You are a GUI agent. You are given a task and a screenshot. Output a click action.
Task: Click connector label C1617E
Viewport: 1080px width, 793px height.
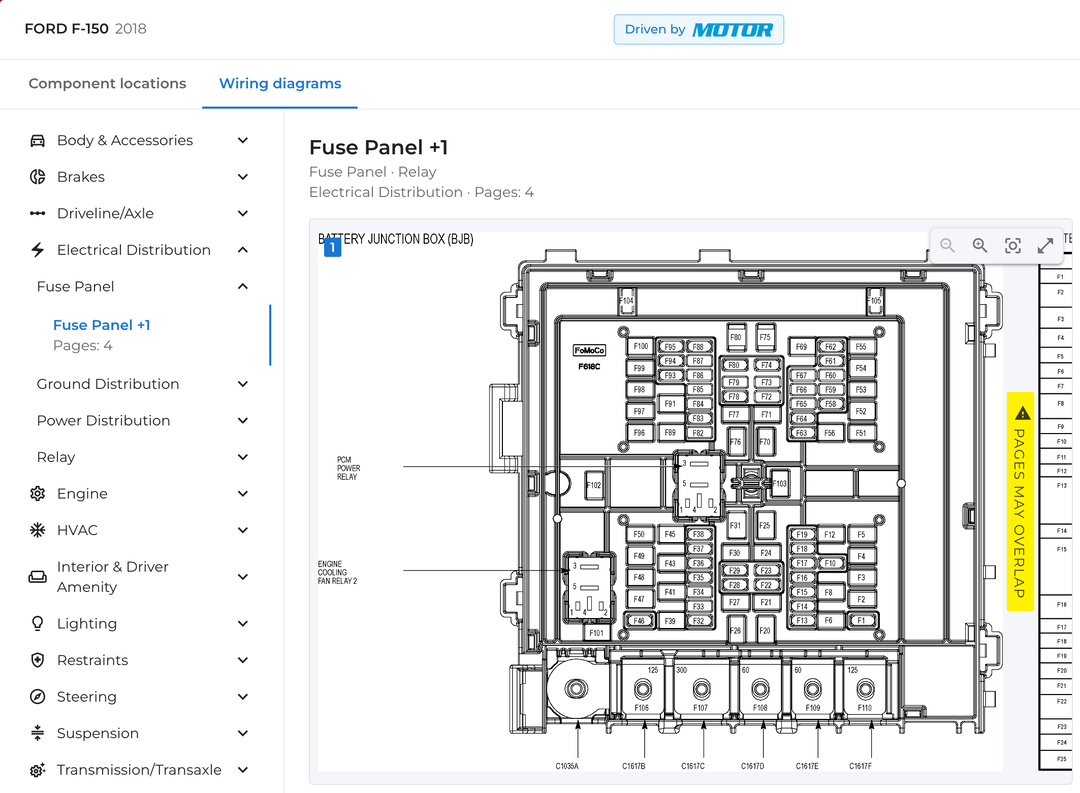(807, 766)
